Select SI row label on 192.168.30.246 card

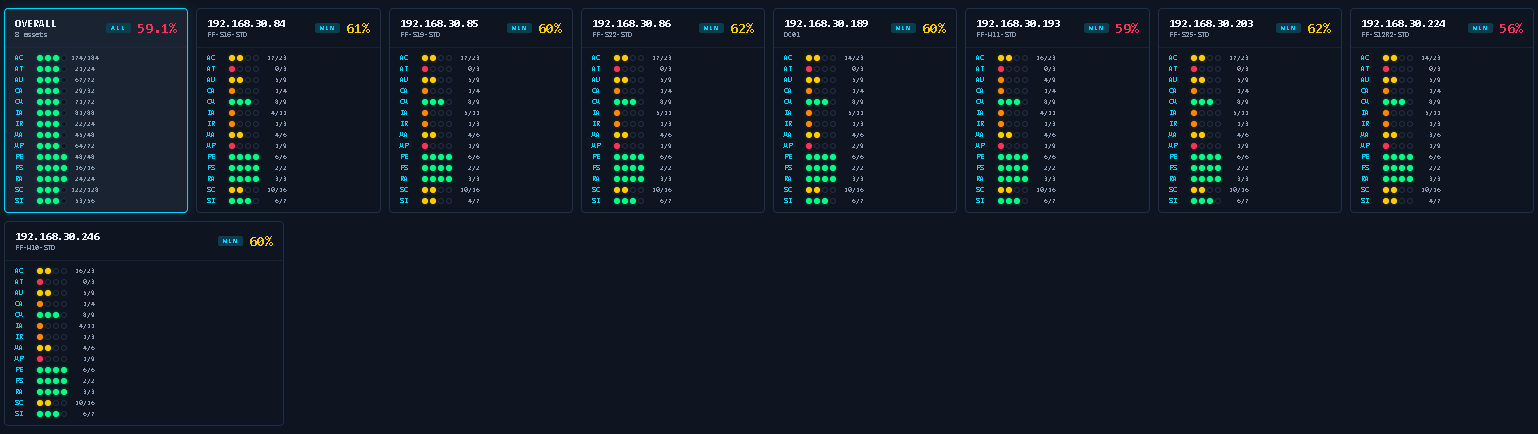19,414
